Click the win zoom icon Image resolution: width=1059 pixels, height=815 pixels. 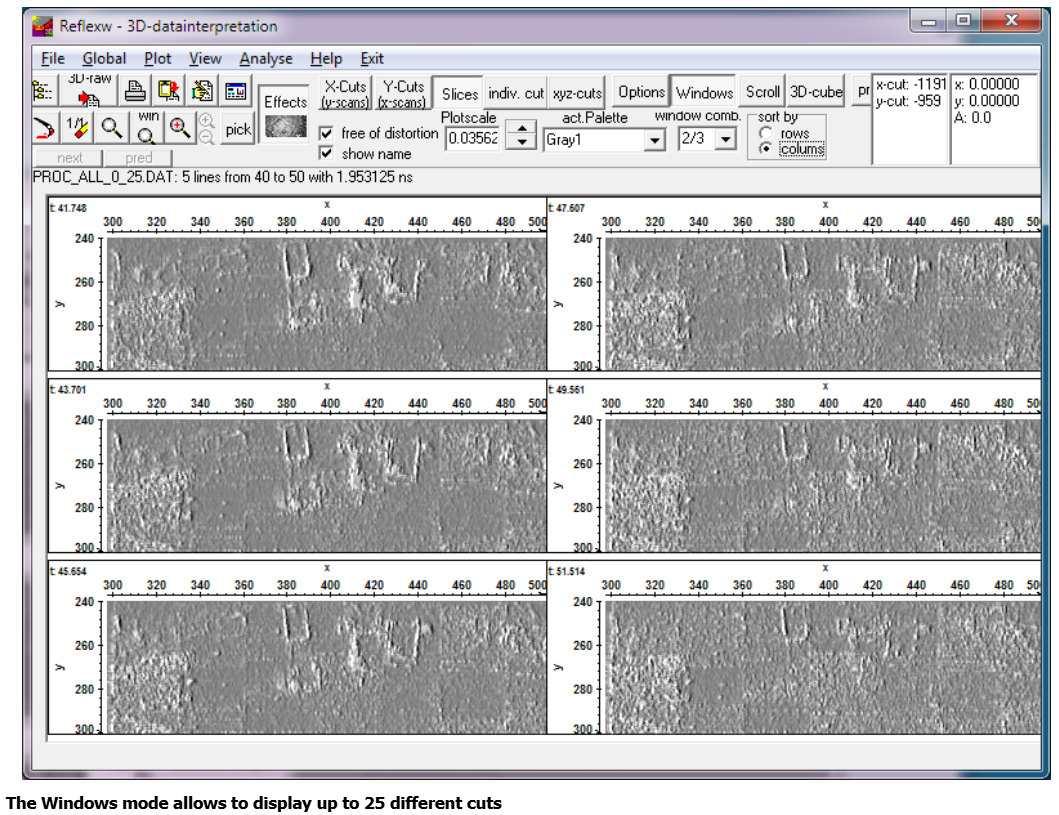[x=146, y=128]
